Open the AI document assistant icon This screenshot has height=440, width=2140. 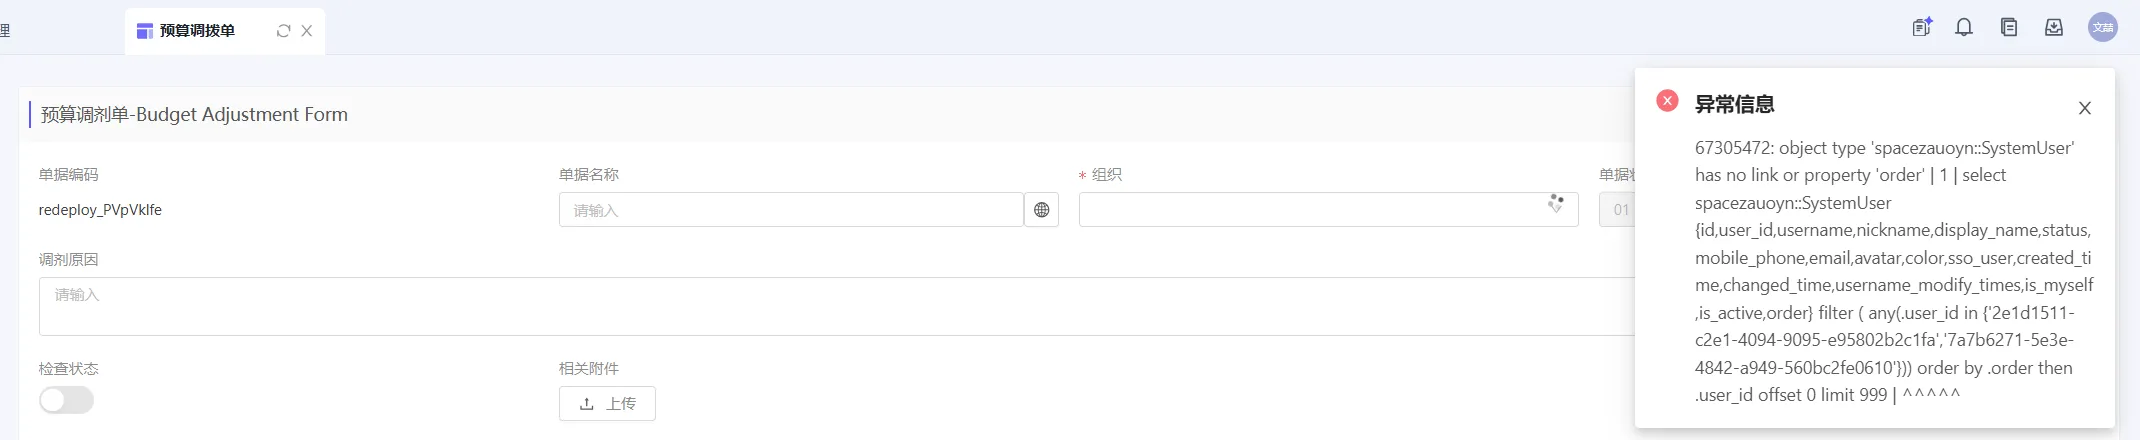[x=1921, y=28]
